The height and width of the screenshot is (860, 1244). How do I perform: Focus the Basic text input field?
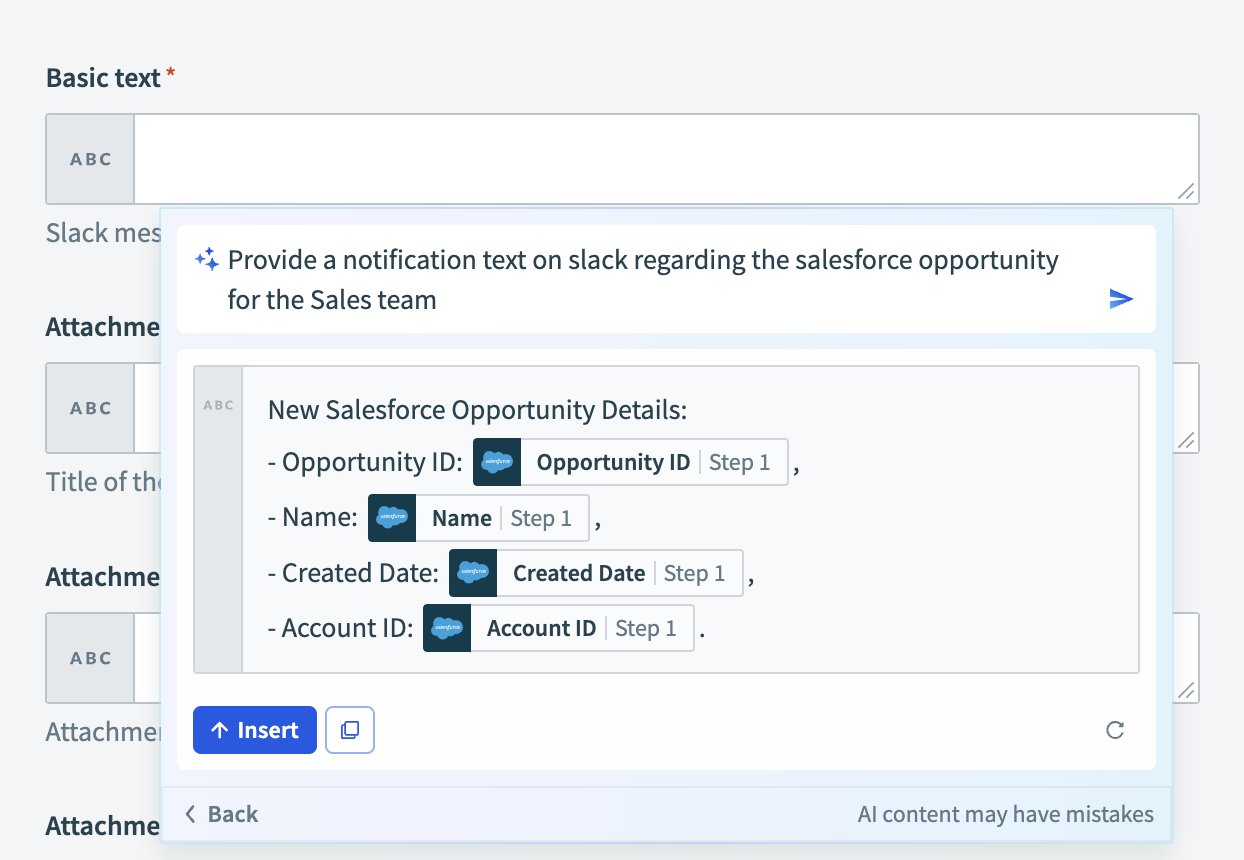[x=660, y=158]
